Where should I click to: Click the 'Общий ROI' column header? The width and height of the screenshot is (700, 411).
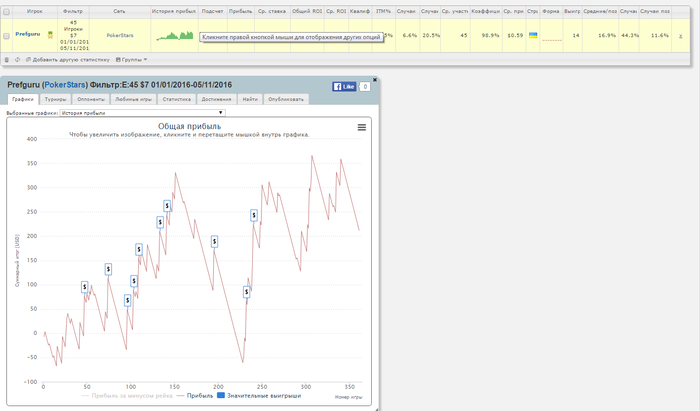click(x=307, y=12)
